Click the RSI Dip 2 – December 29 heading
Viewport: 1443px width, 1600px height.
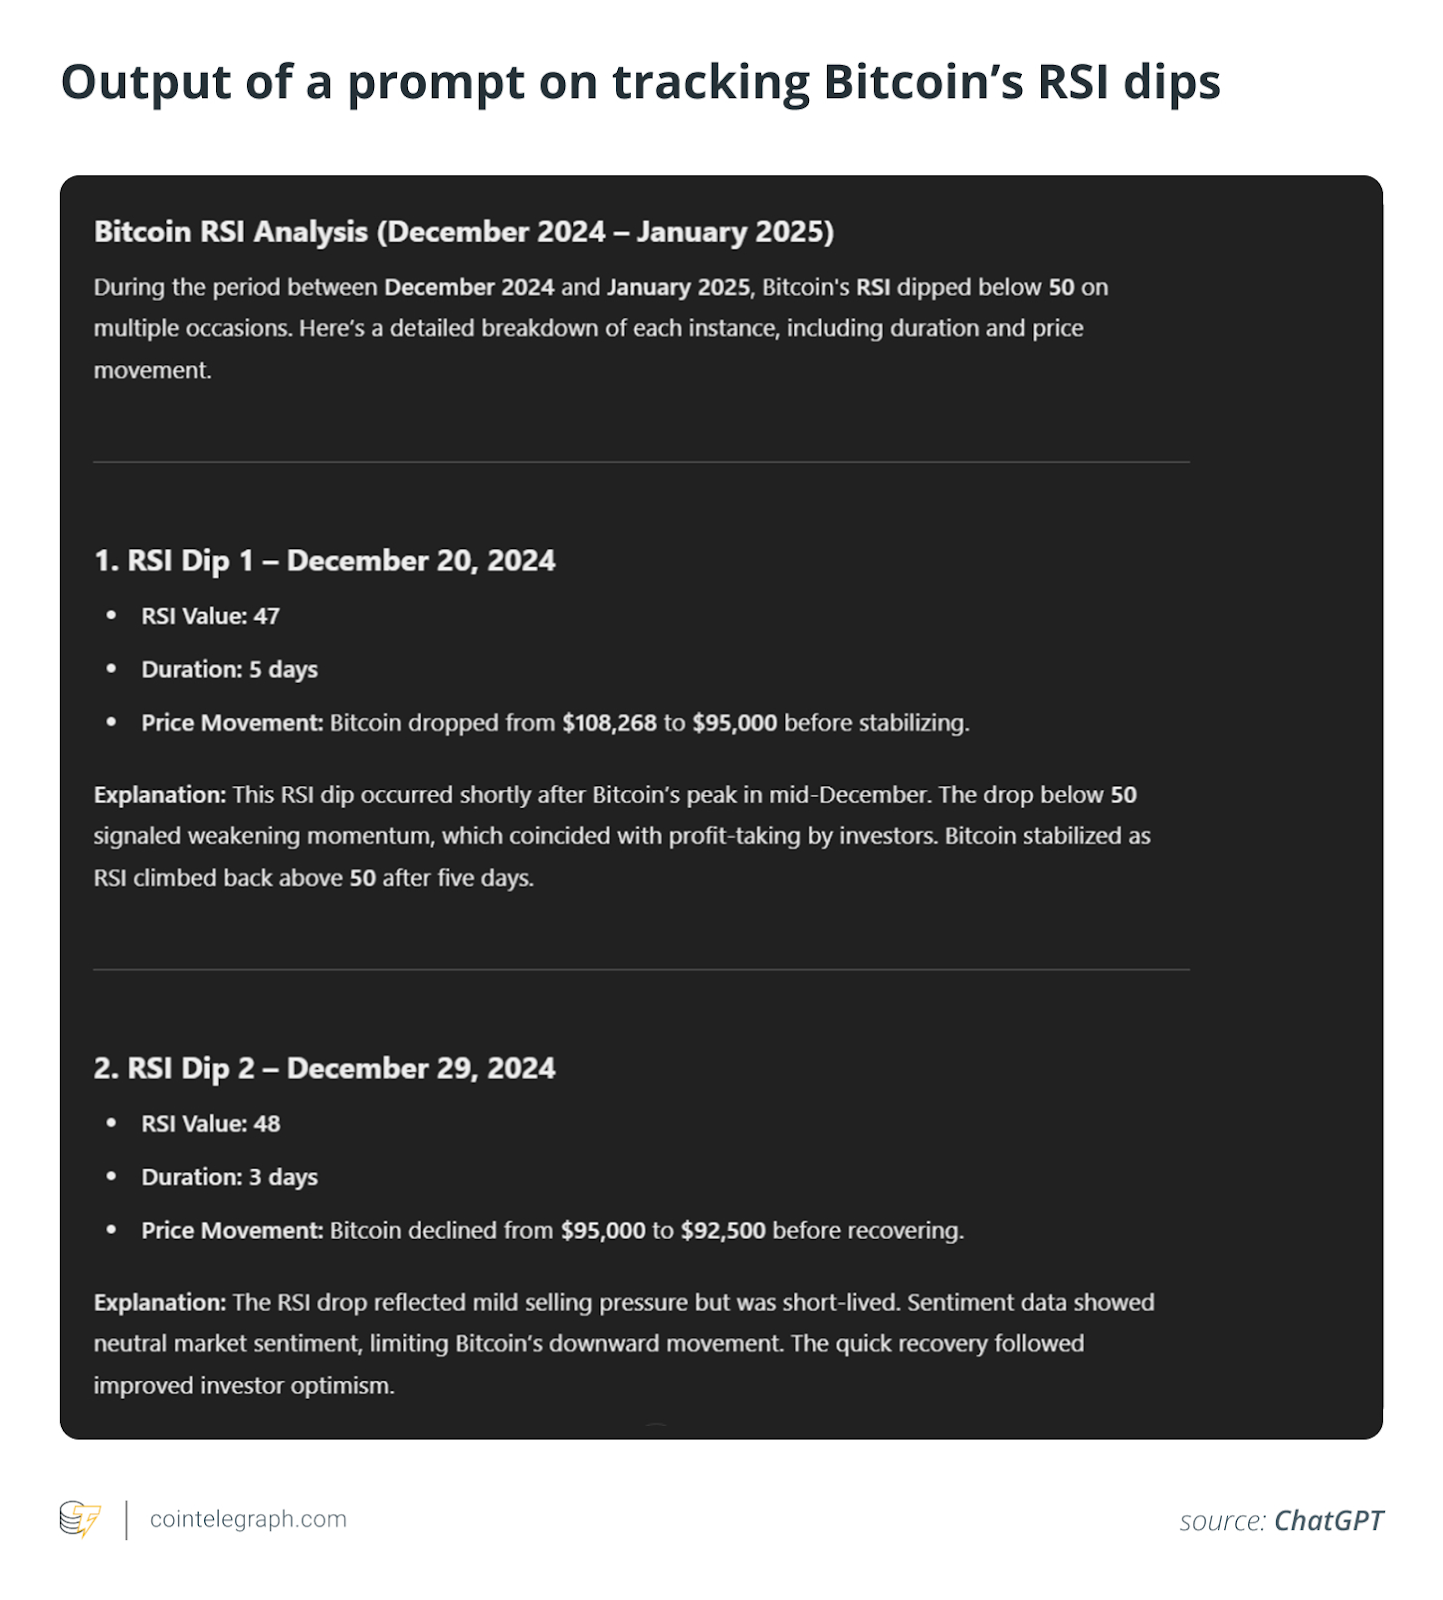point(324,1069)
